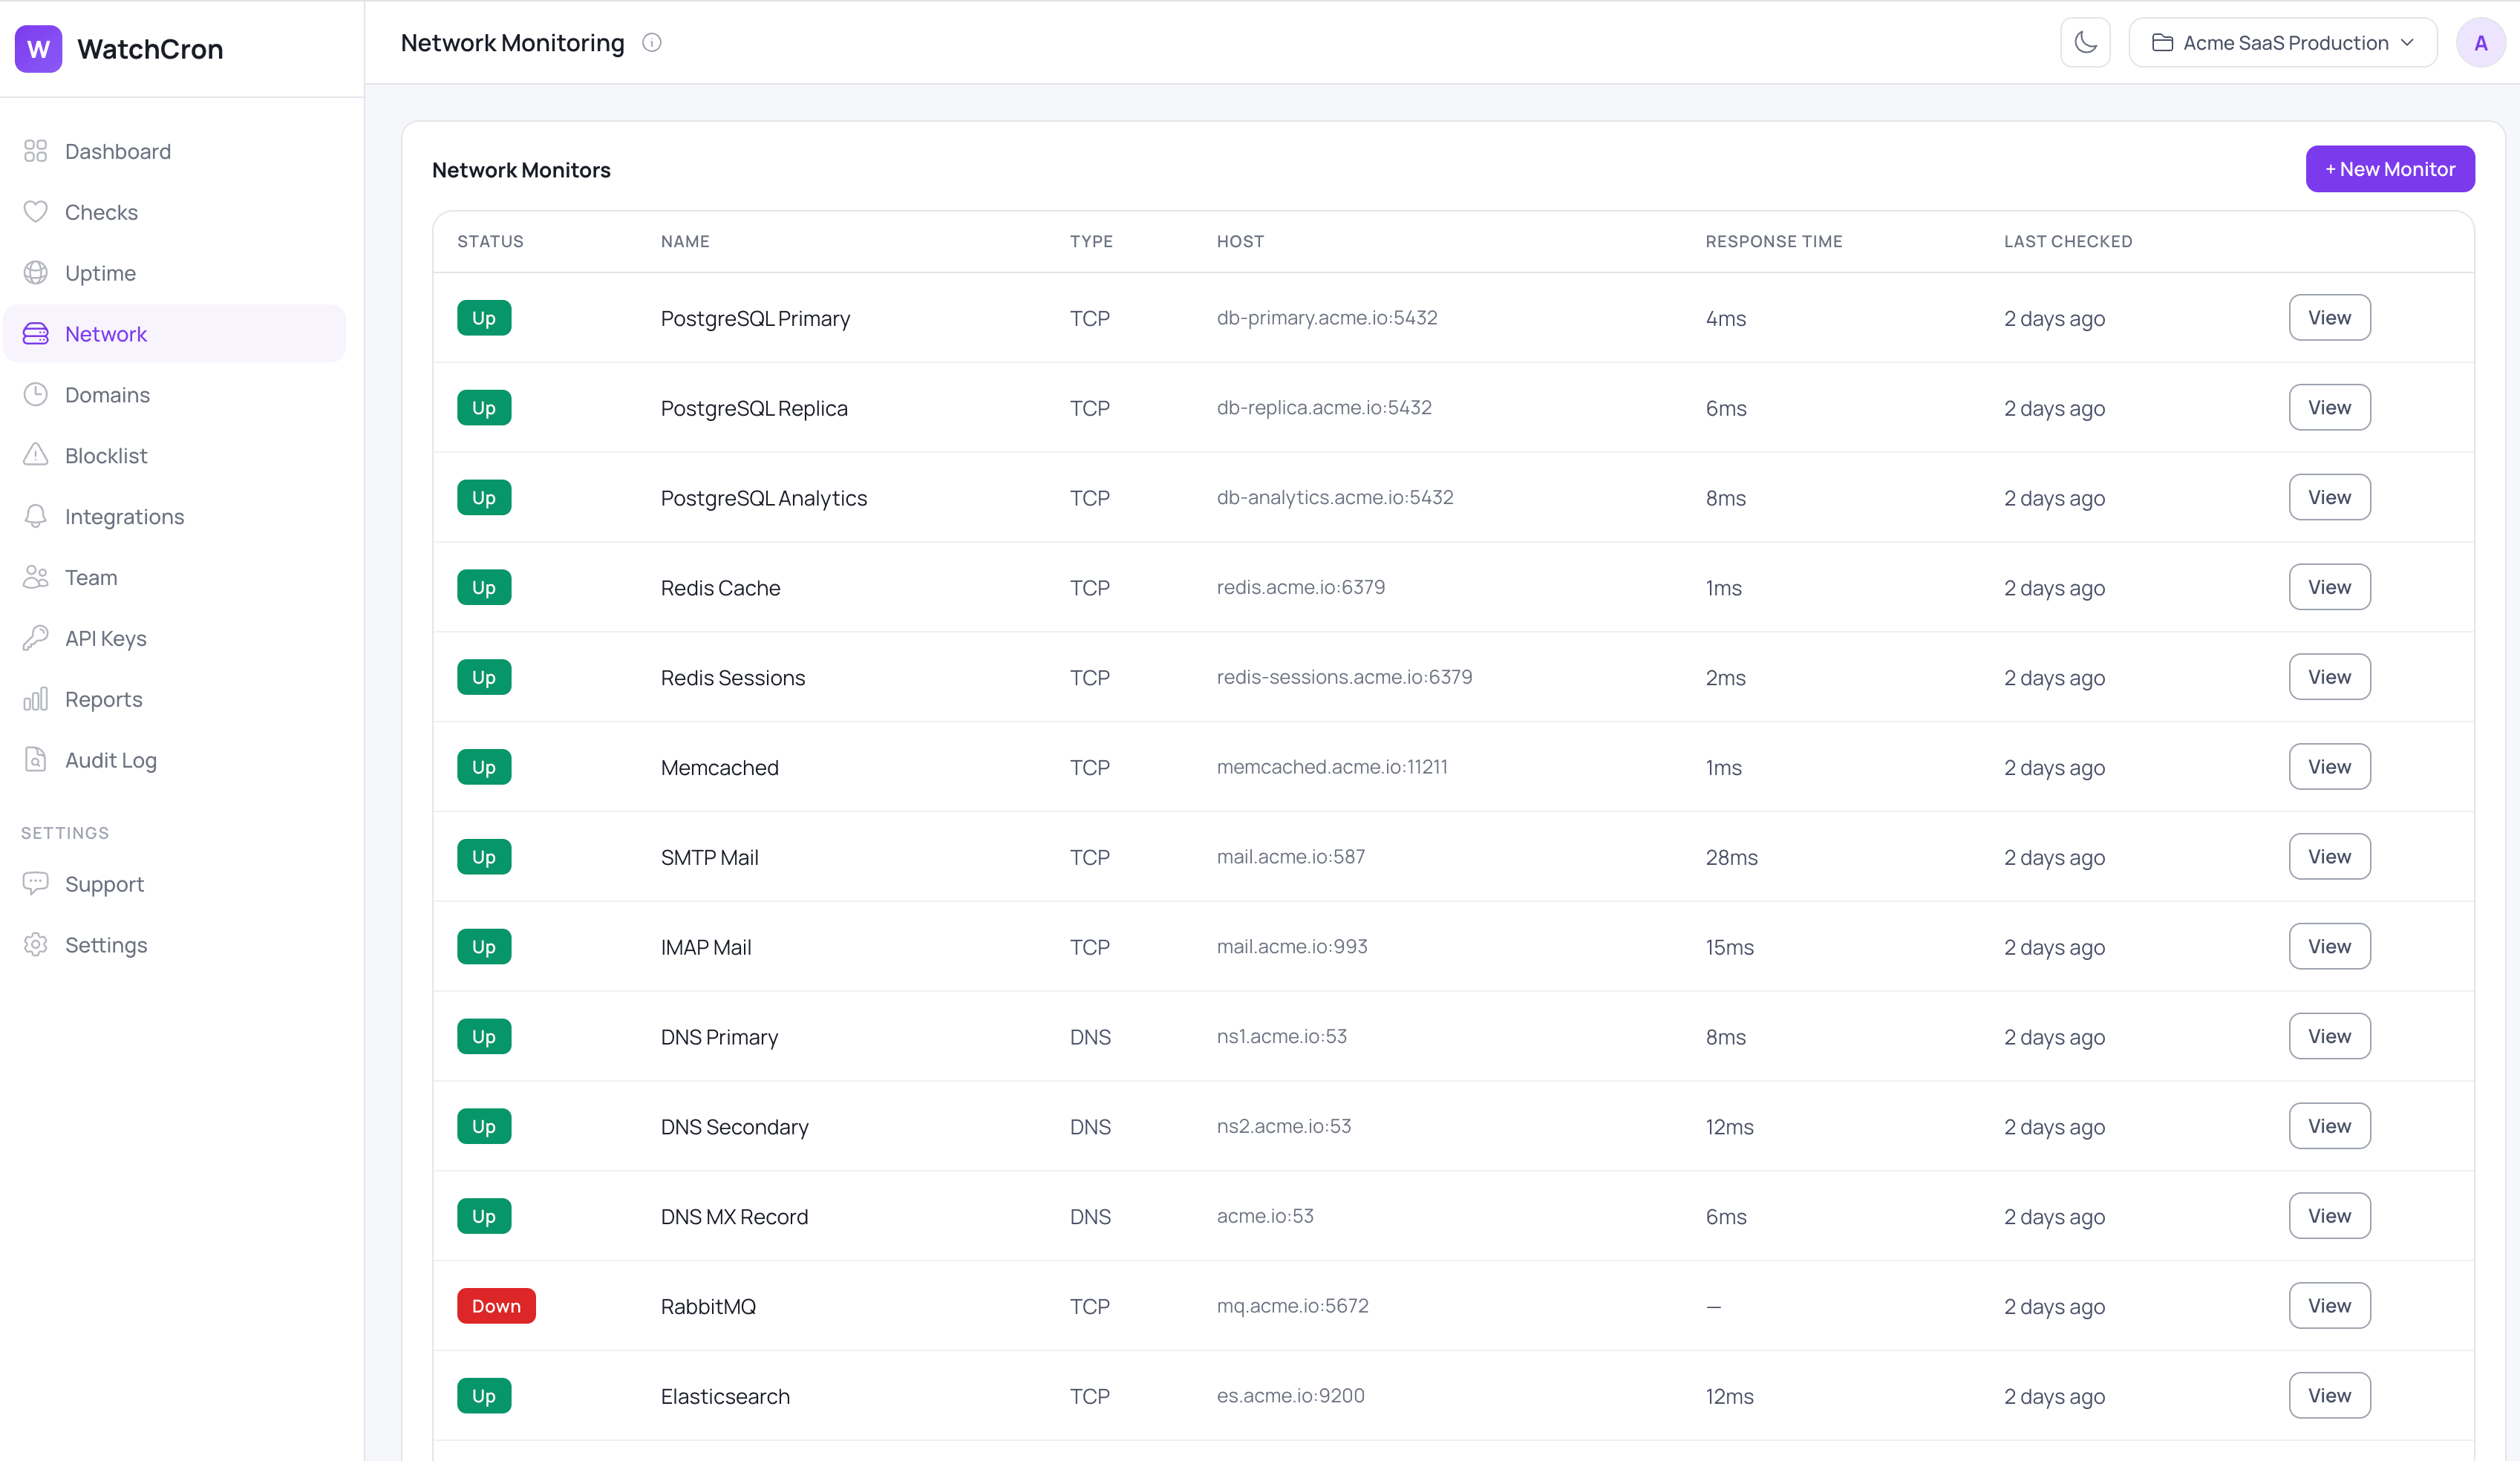Screen dimensions: 2520x1461
Task: Go to the Team page
Action: pos(175,577)
